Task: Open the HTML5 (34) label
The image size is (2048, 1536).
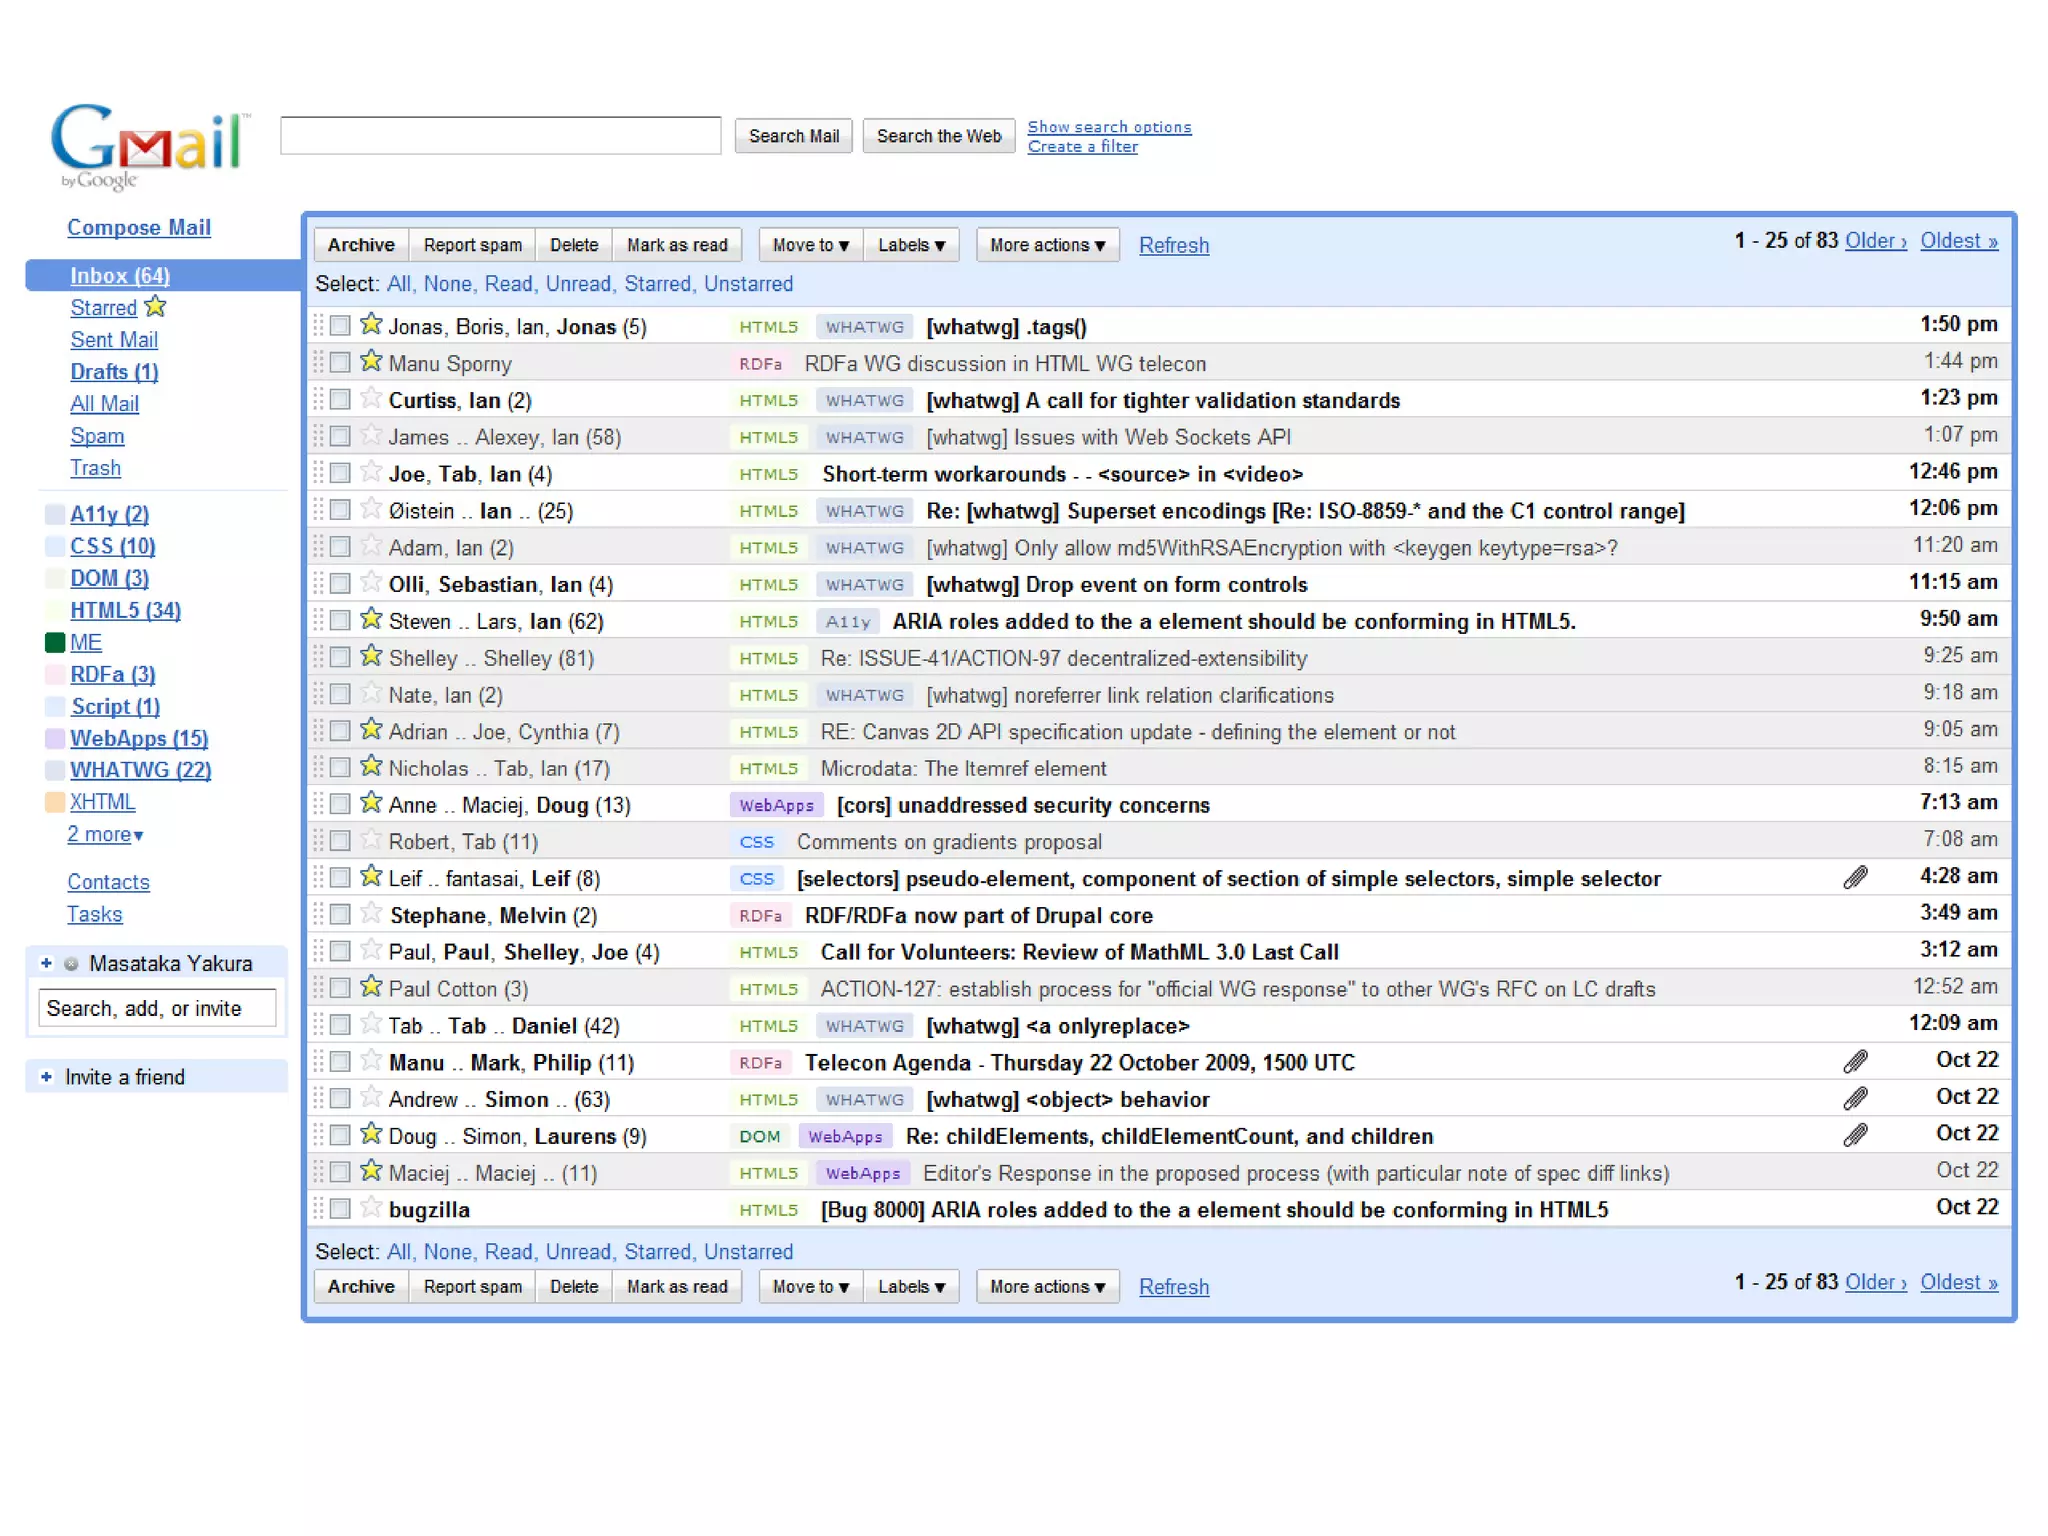Action: [x=125, y=610]
